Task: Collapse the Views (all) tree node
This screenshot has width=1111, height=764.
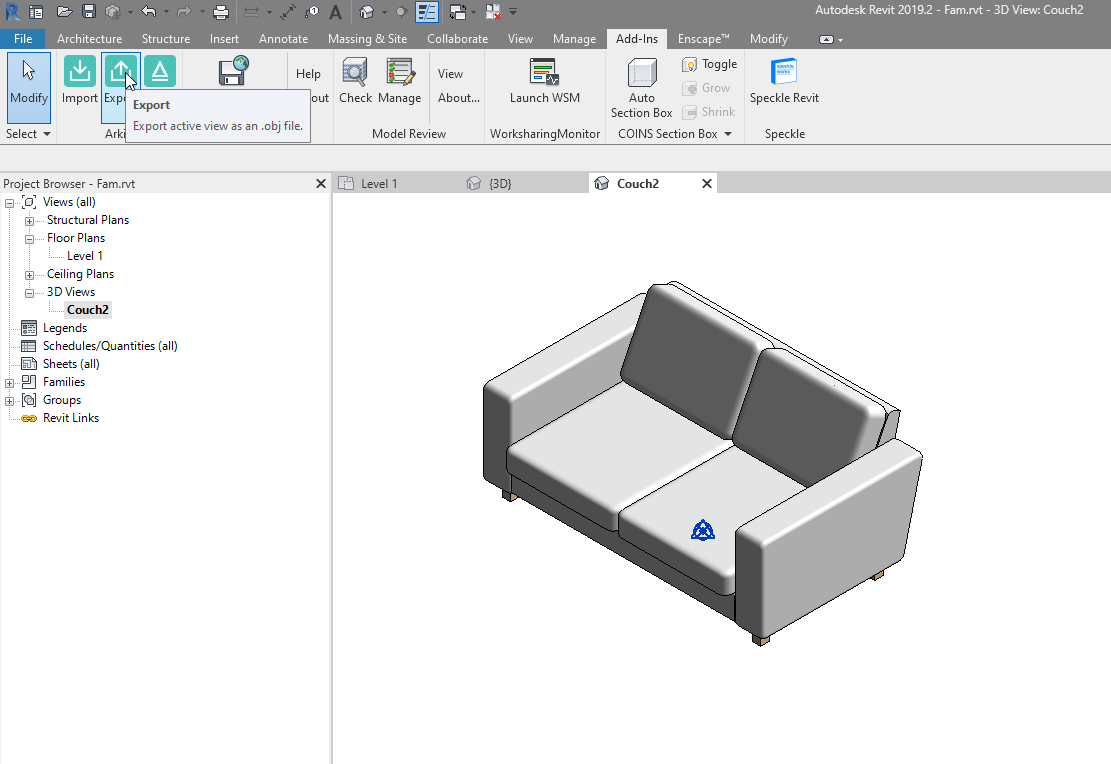Action: pyautogui.click(x=9, y=203)
